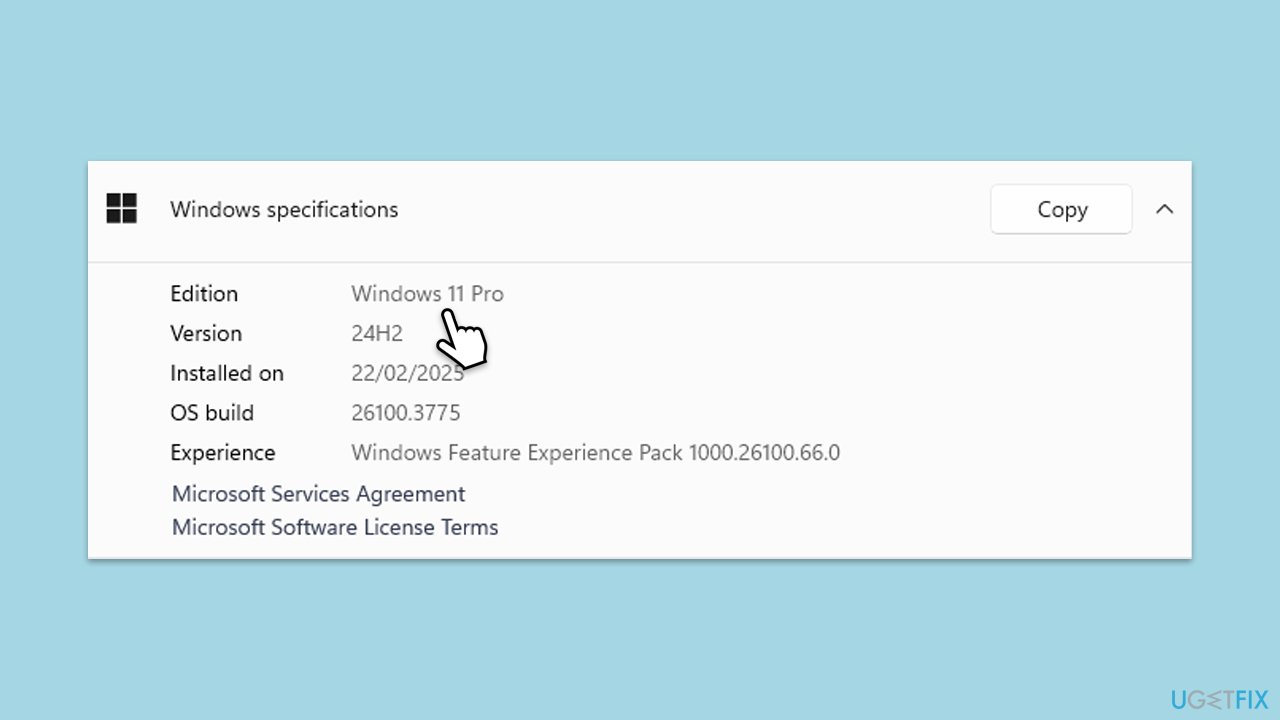Open the Microsoft Software License Terms link
This screenshot has width=1280, height=720.
point(335,527)
